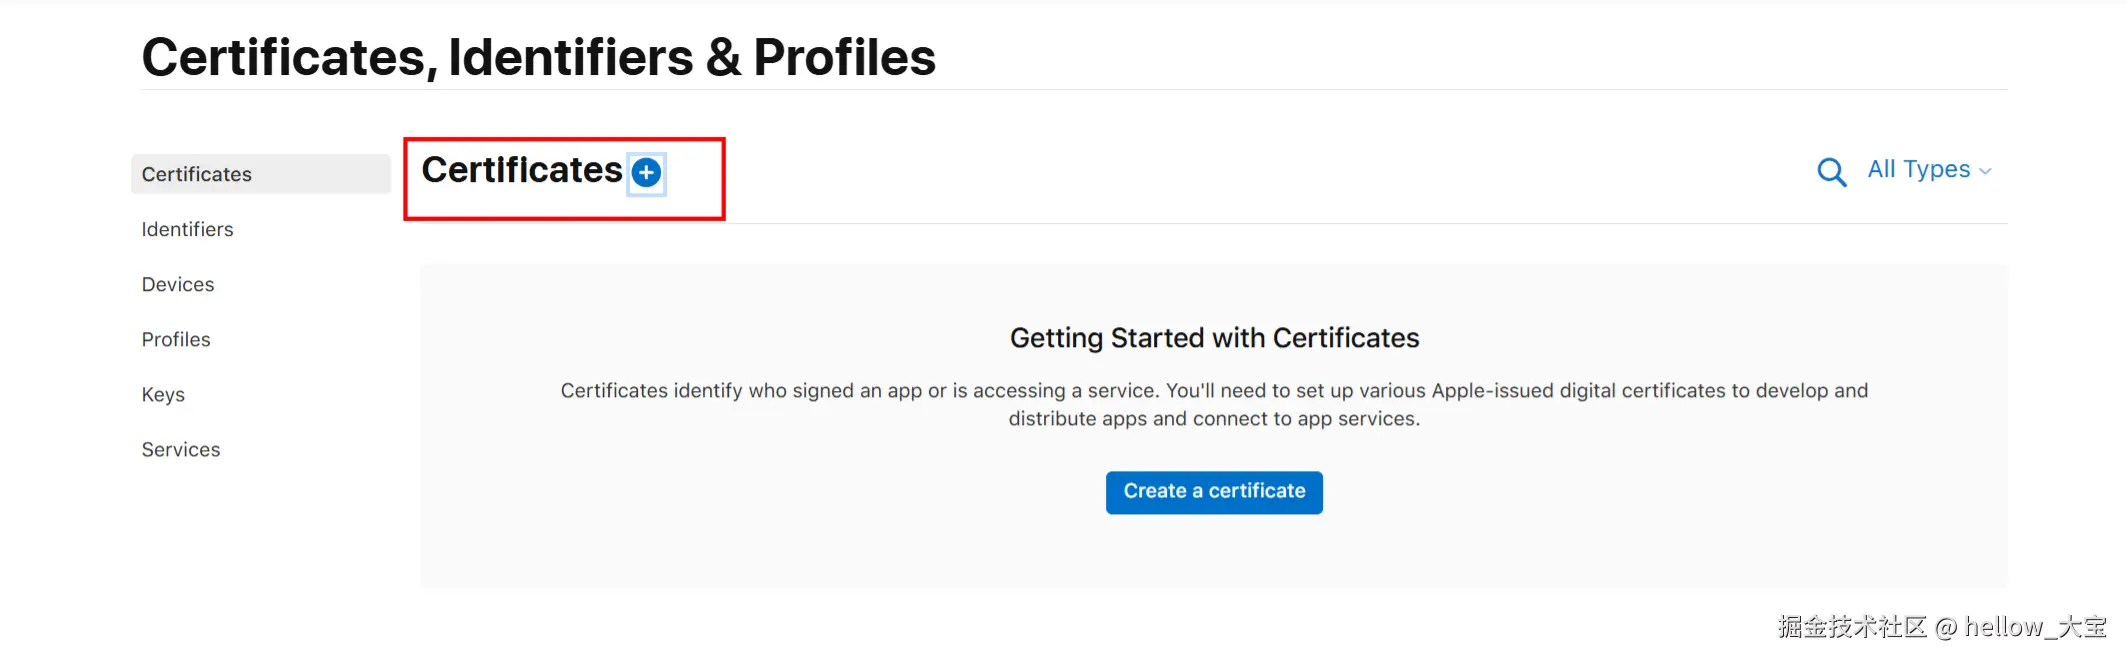2127x660 pixels.
Task: Click the Getting Started with Certificates heading
Action: [1214, 338]
